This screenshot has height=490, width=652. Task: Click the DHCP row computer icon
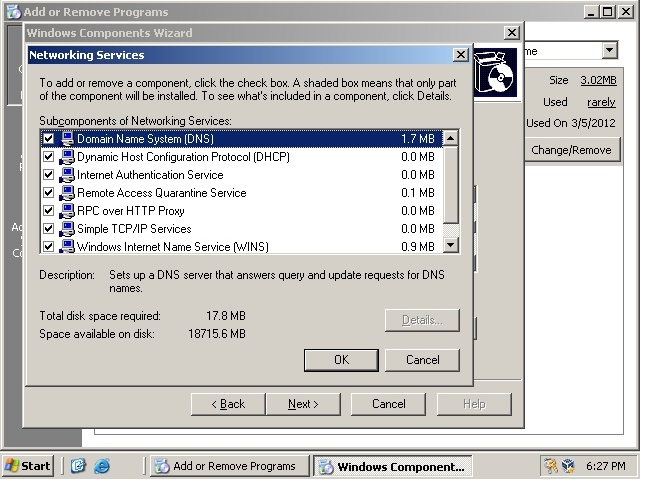click(x=67, y=157)
